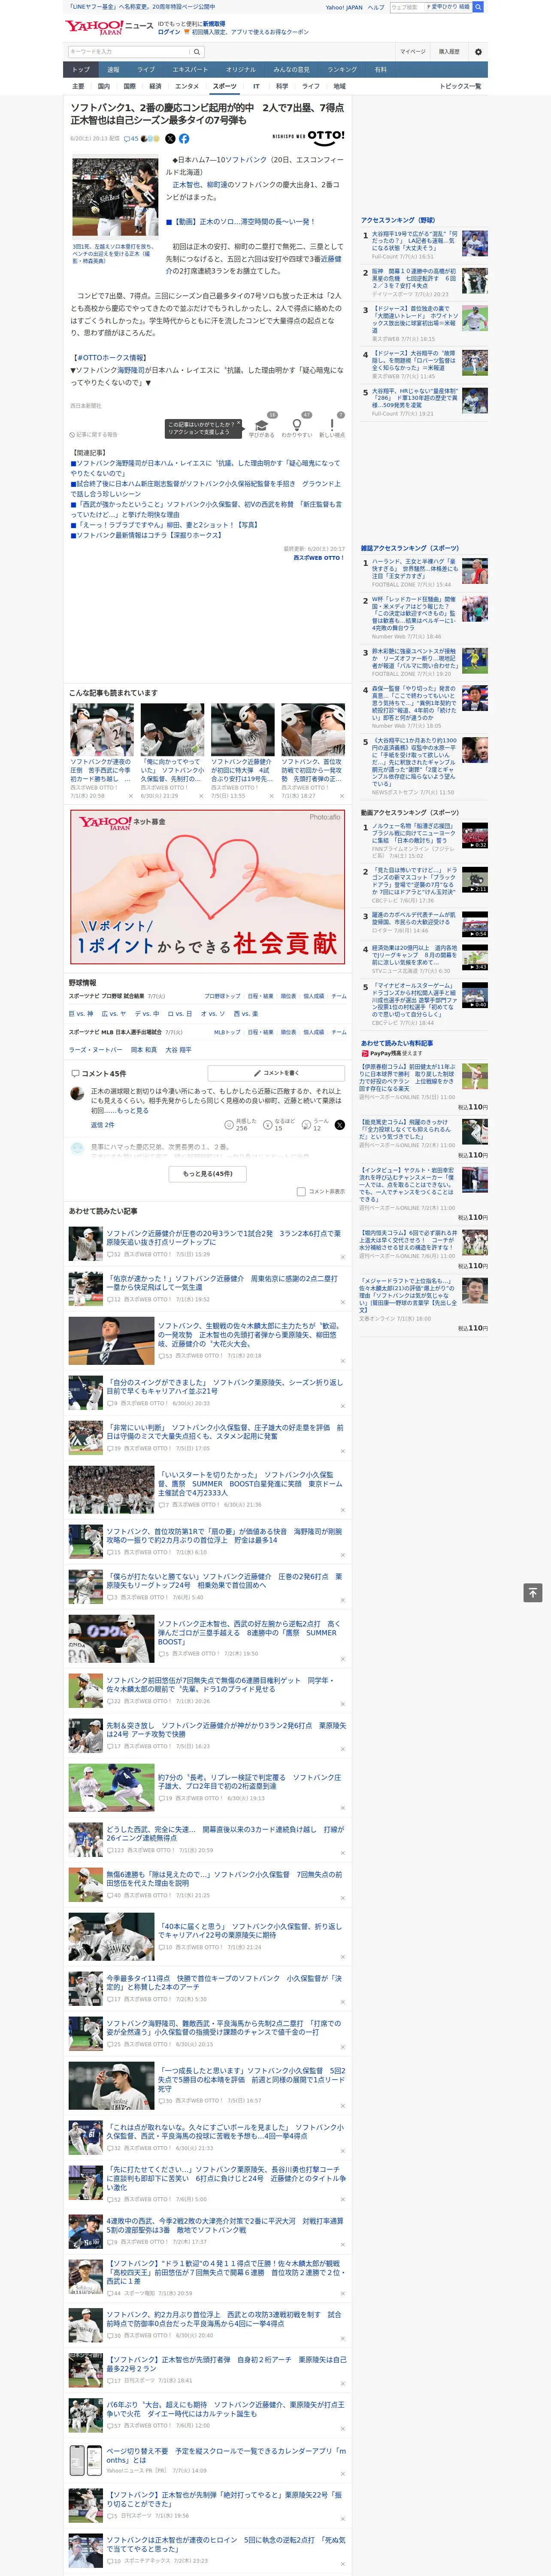This screenshot has height=2576, width=551.
Task: Check the コメント非表示 checkbox
Action: [x=301, y=1191]
